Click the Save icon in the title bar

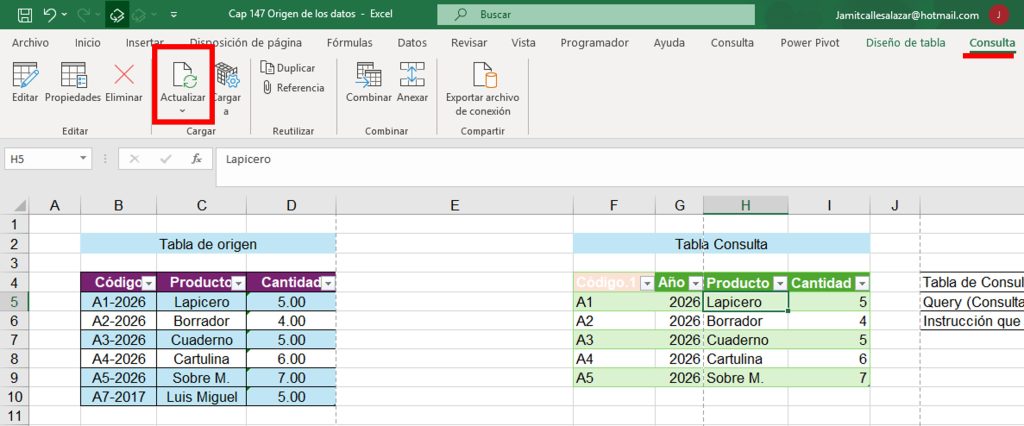pyautogui.click(x=25, y=14)
